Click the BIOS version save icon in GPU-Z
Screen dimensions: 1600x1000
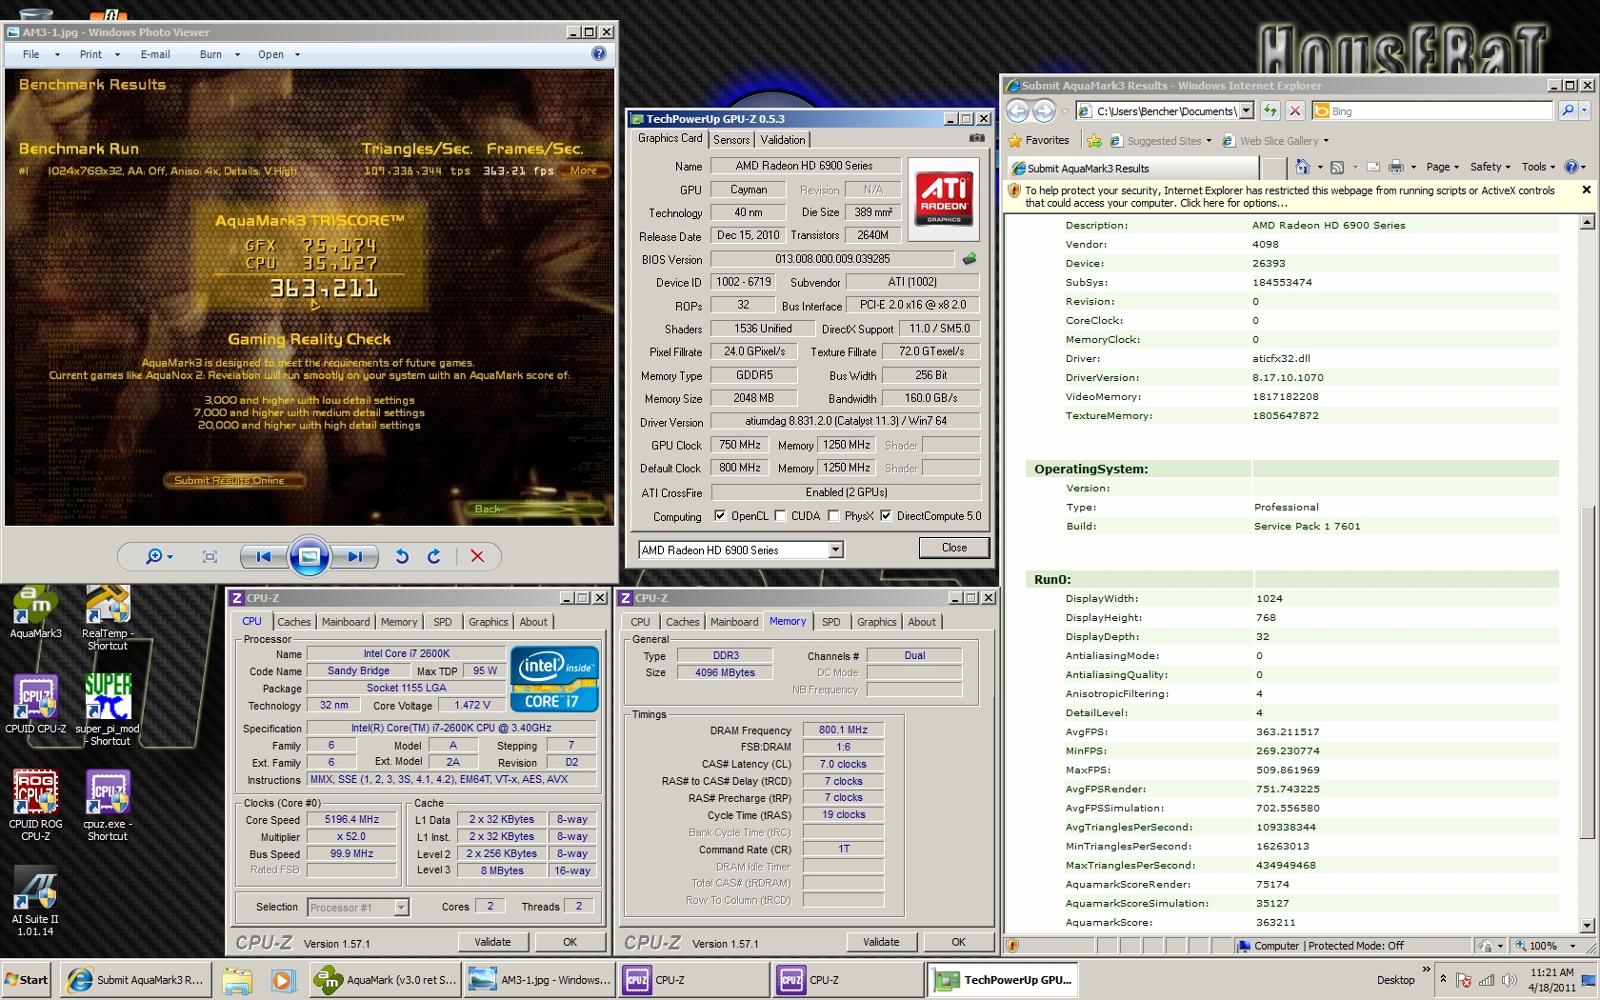[x=969, y=259]
